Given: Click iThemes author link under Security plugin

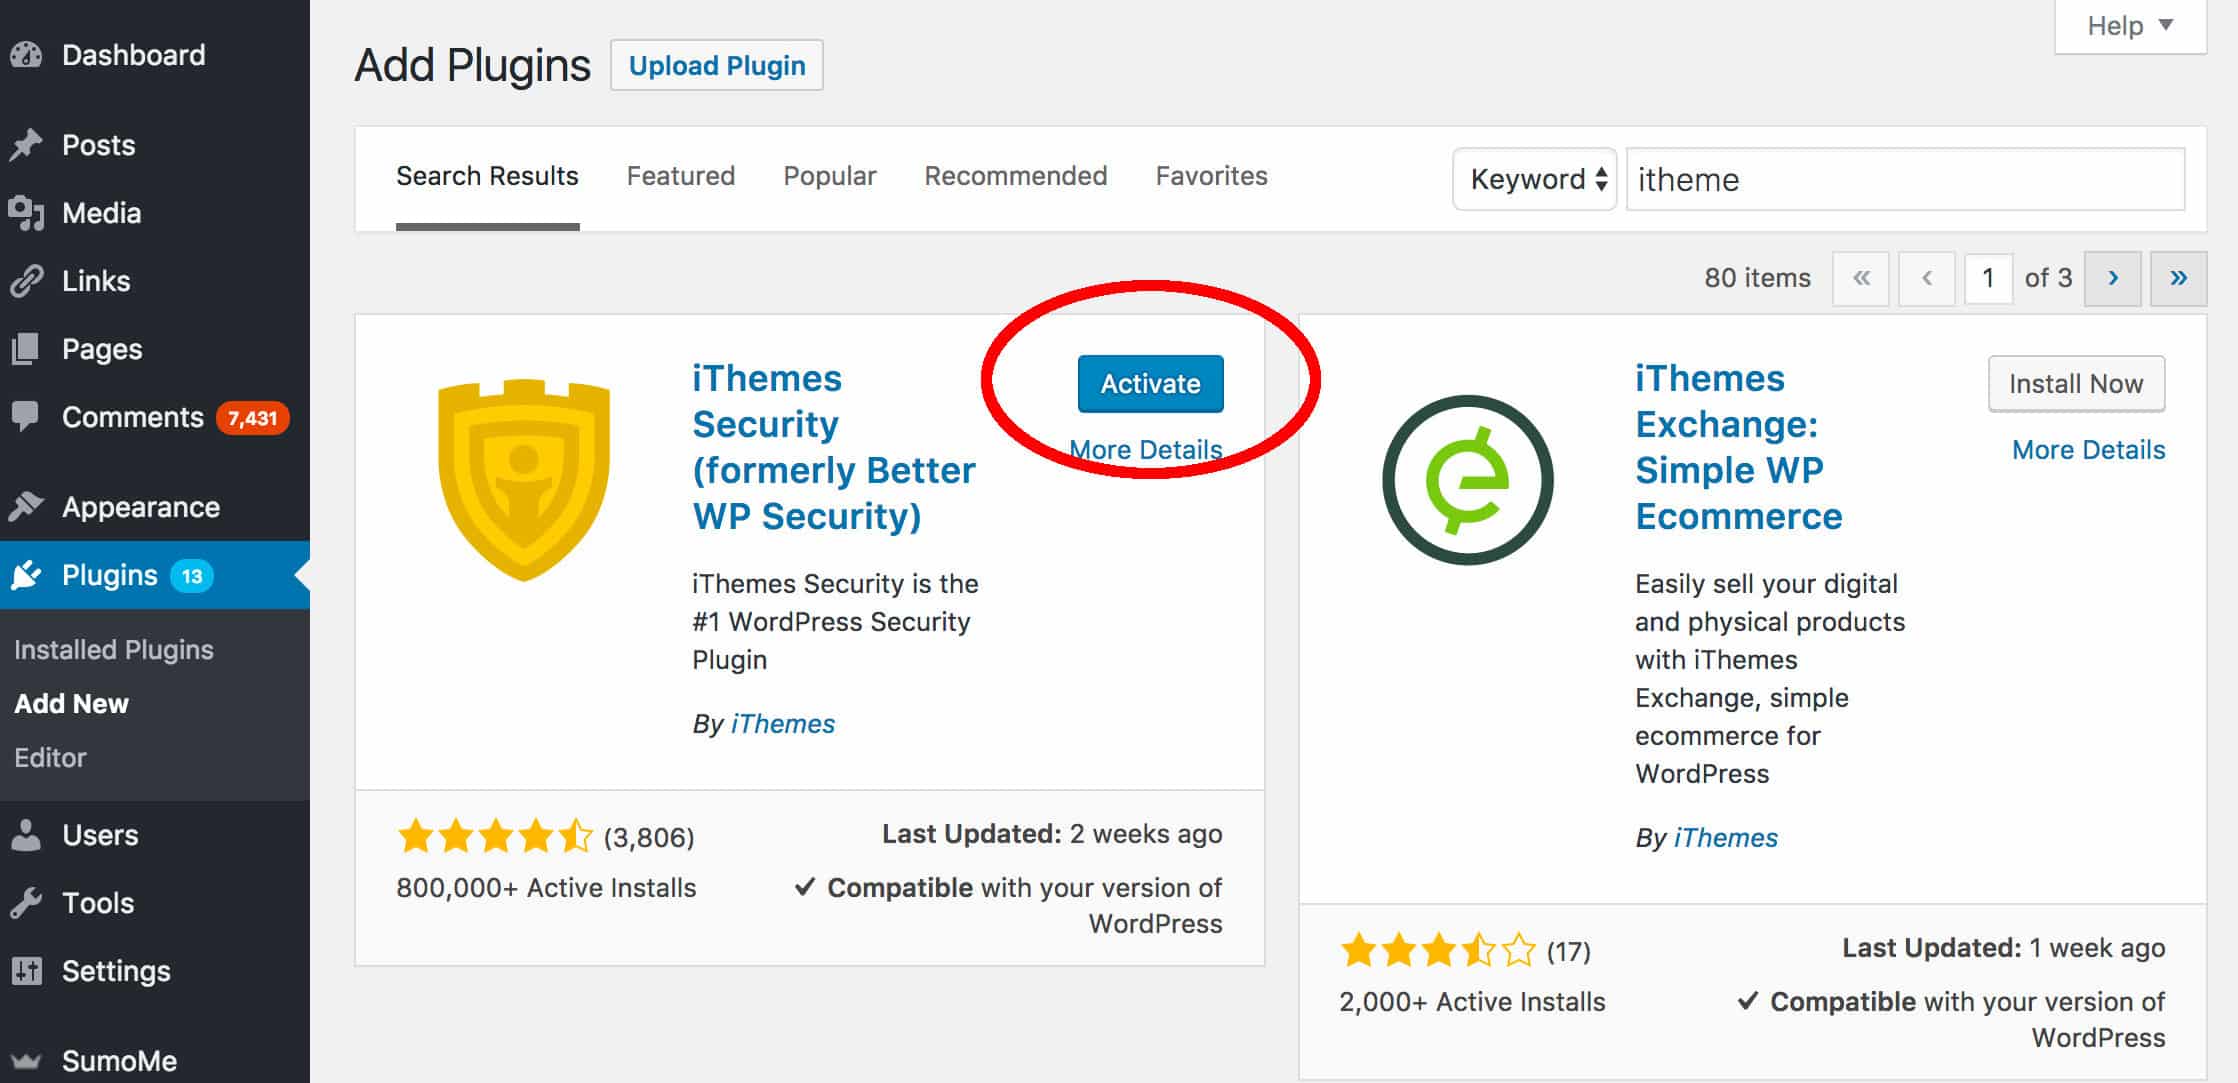Looking at the screenshot, I should point(782,724).
